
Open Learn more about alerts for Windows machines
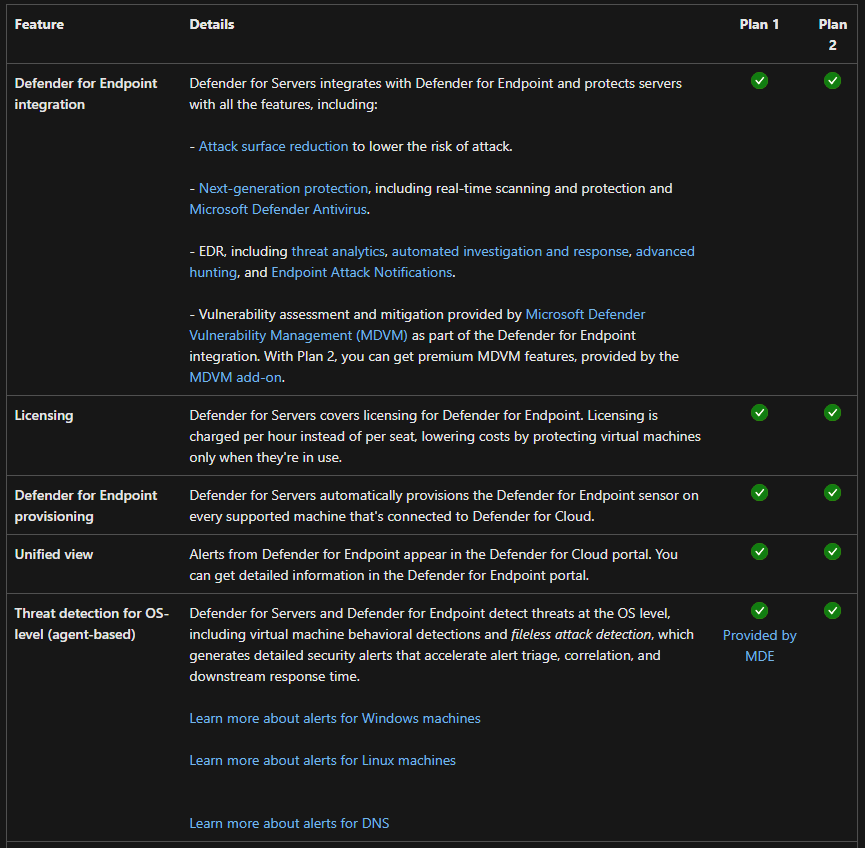(335, 718)
